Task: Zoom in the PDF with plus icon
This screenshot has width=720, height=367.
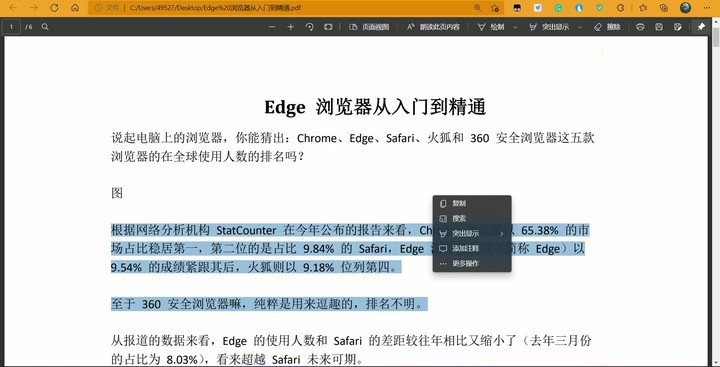Action: coord(290,27)
